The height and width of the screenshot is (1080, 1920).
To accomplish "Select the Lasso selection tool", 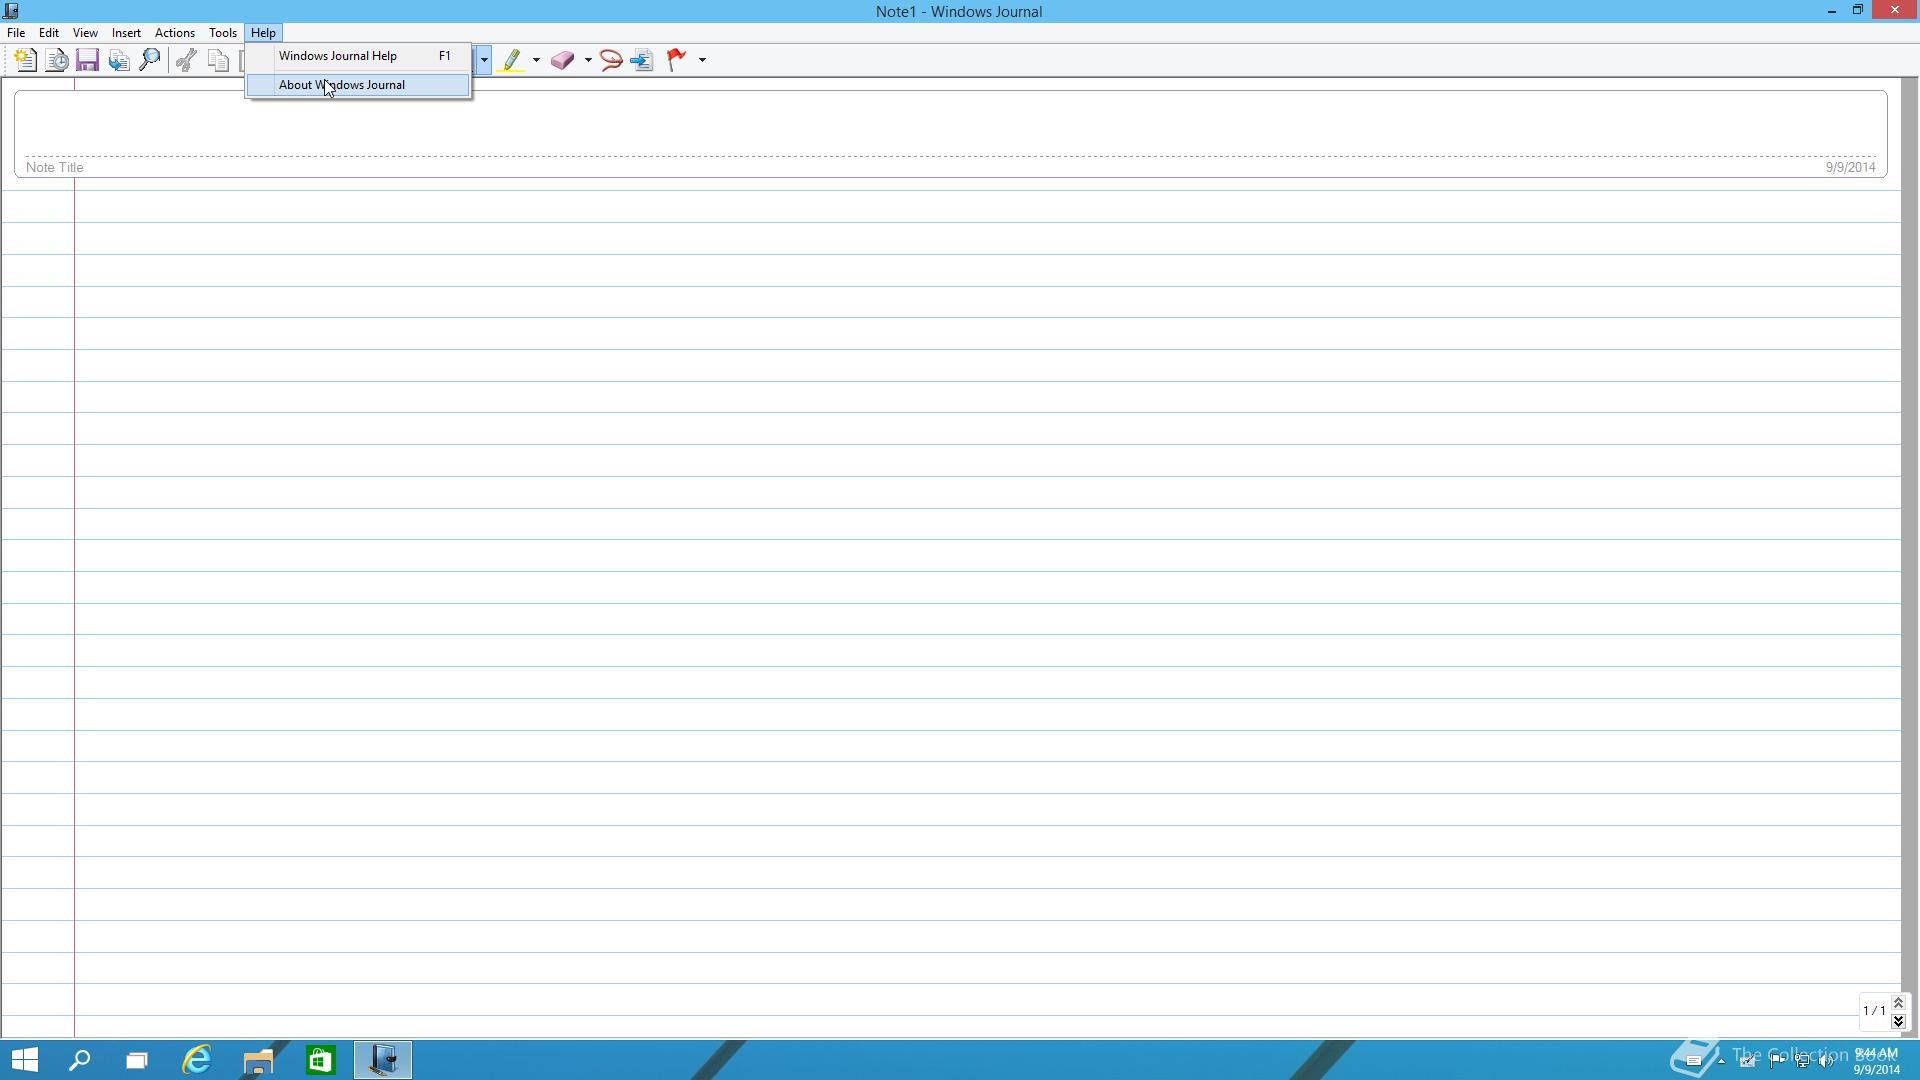I will click(x=611, y=60).
